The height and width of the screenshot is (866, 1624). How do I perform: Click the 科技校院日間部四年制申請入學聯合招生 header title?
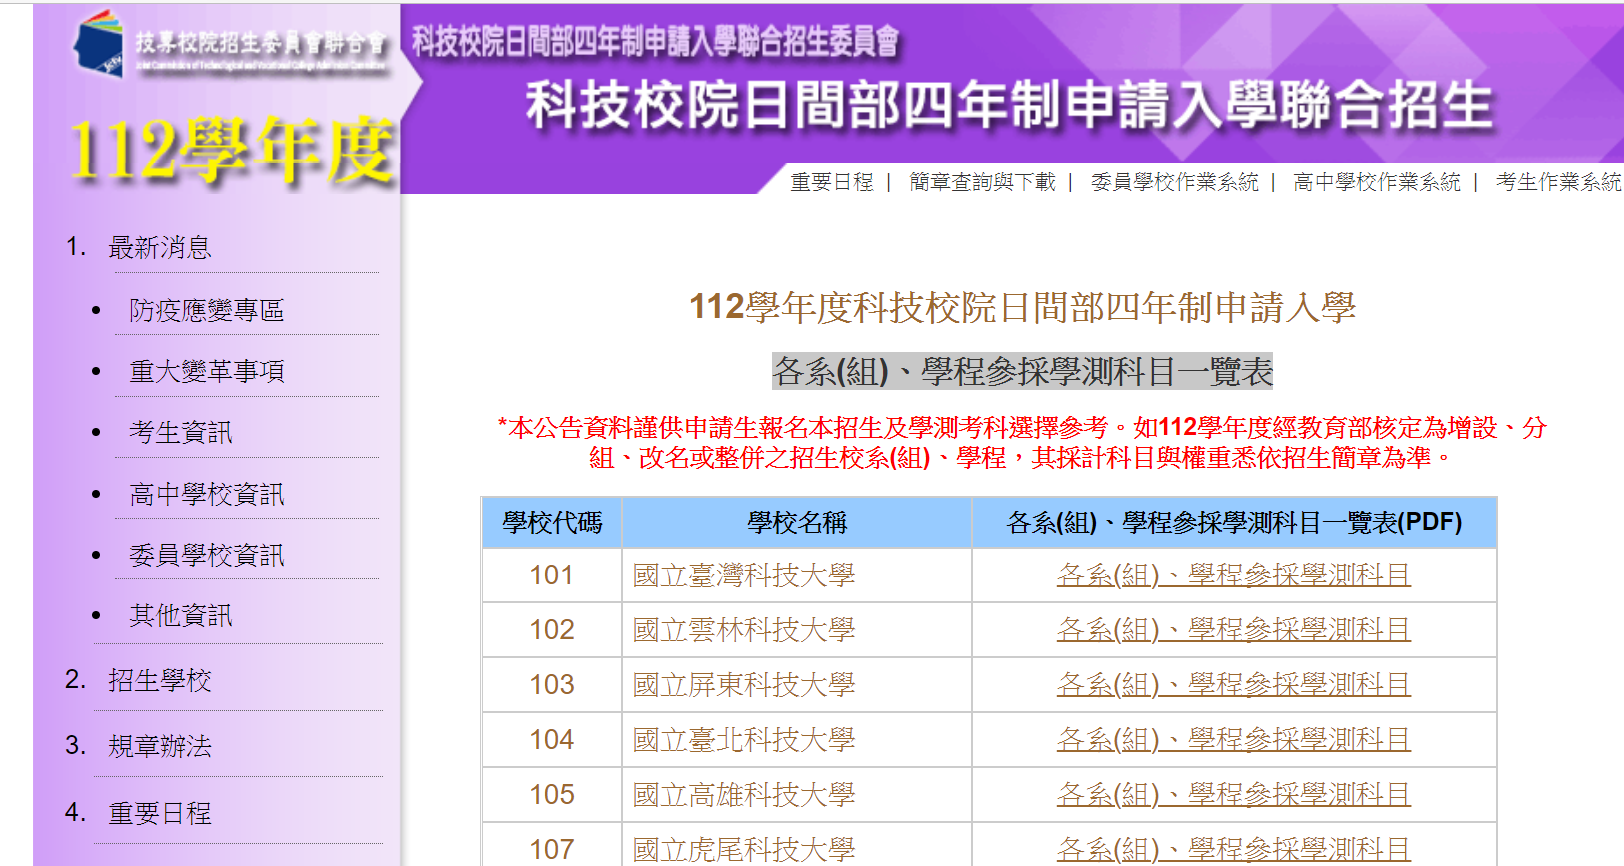(1010, 105)
